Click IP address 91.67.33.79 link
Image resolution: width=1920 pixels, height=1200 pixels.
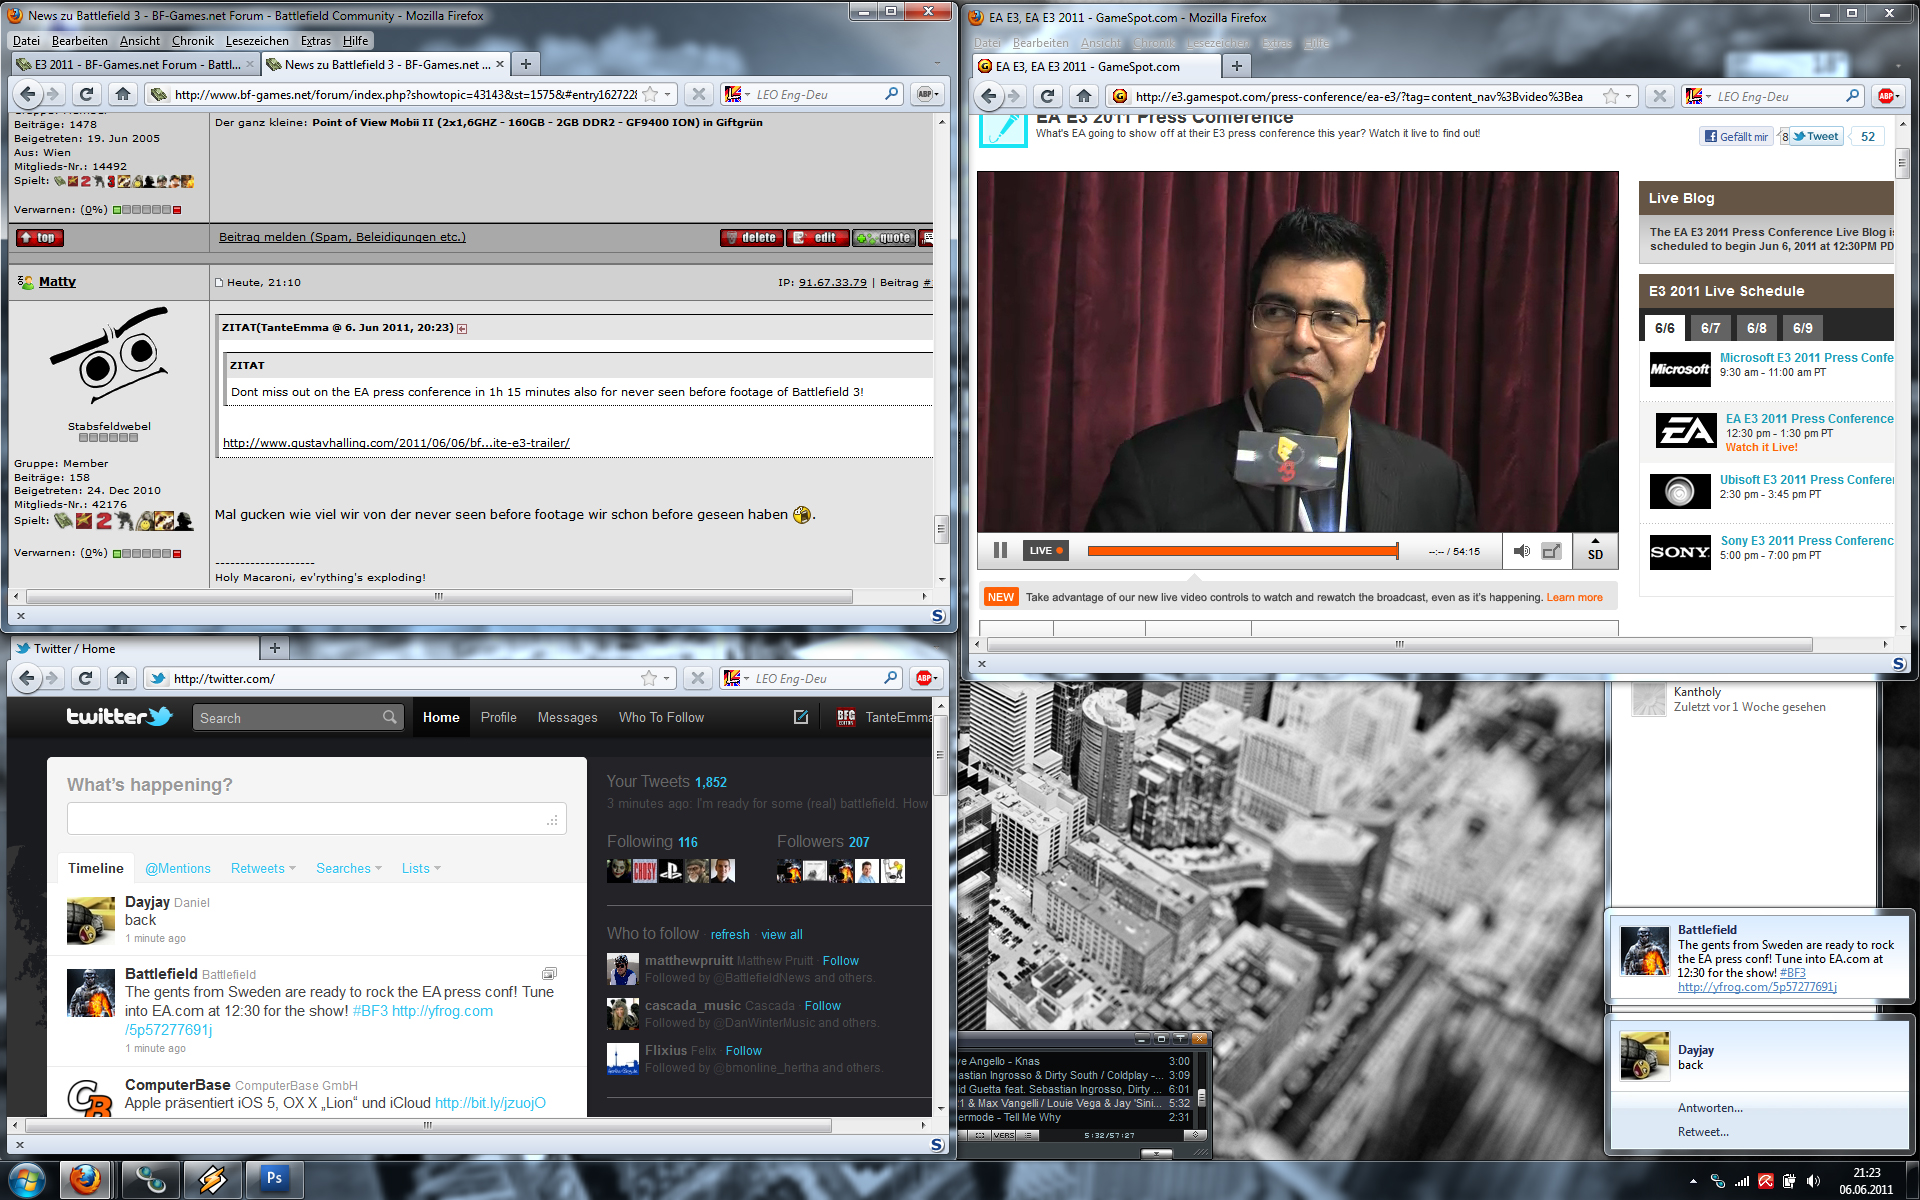832,282
